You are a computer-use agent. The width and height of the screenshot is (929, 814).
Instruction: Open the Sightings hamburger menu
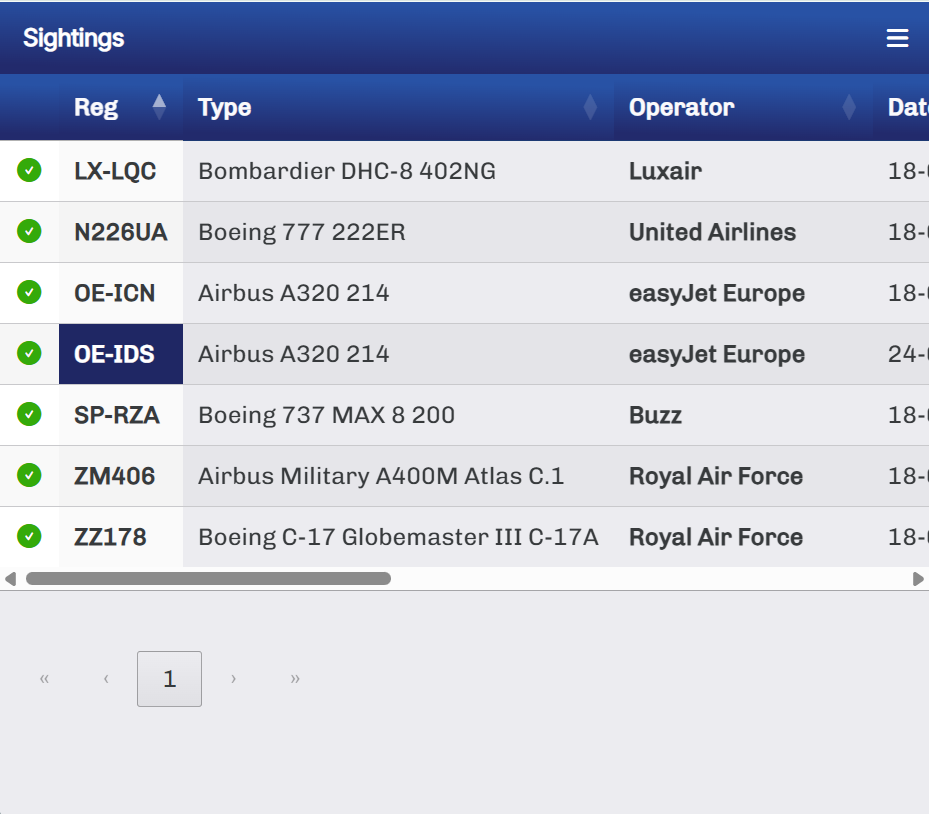pos(897,38)
